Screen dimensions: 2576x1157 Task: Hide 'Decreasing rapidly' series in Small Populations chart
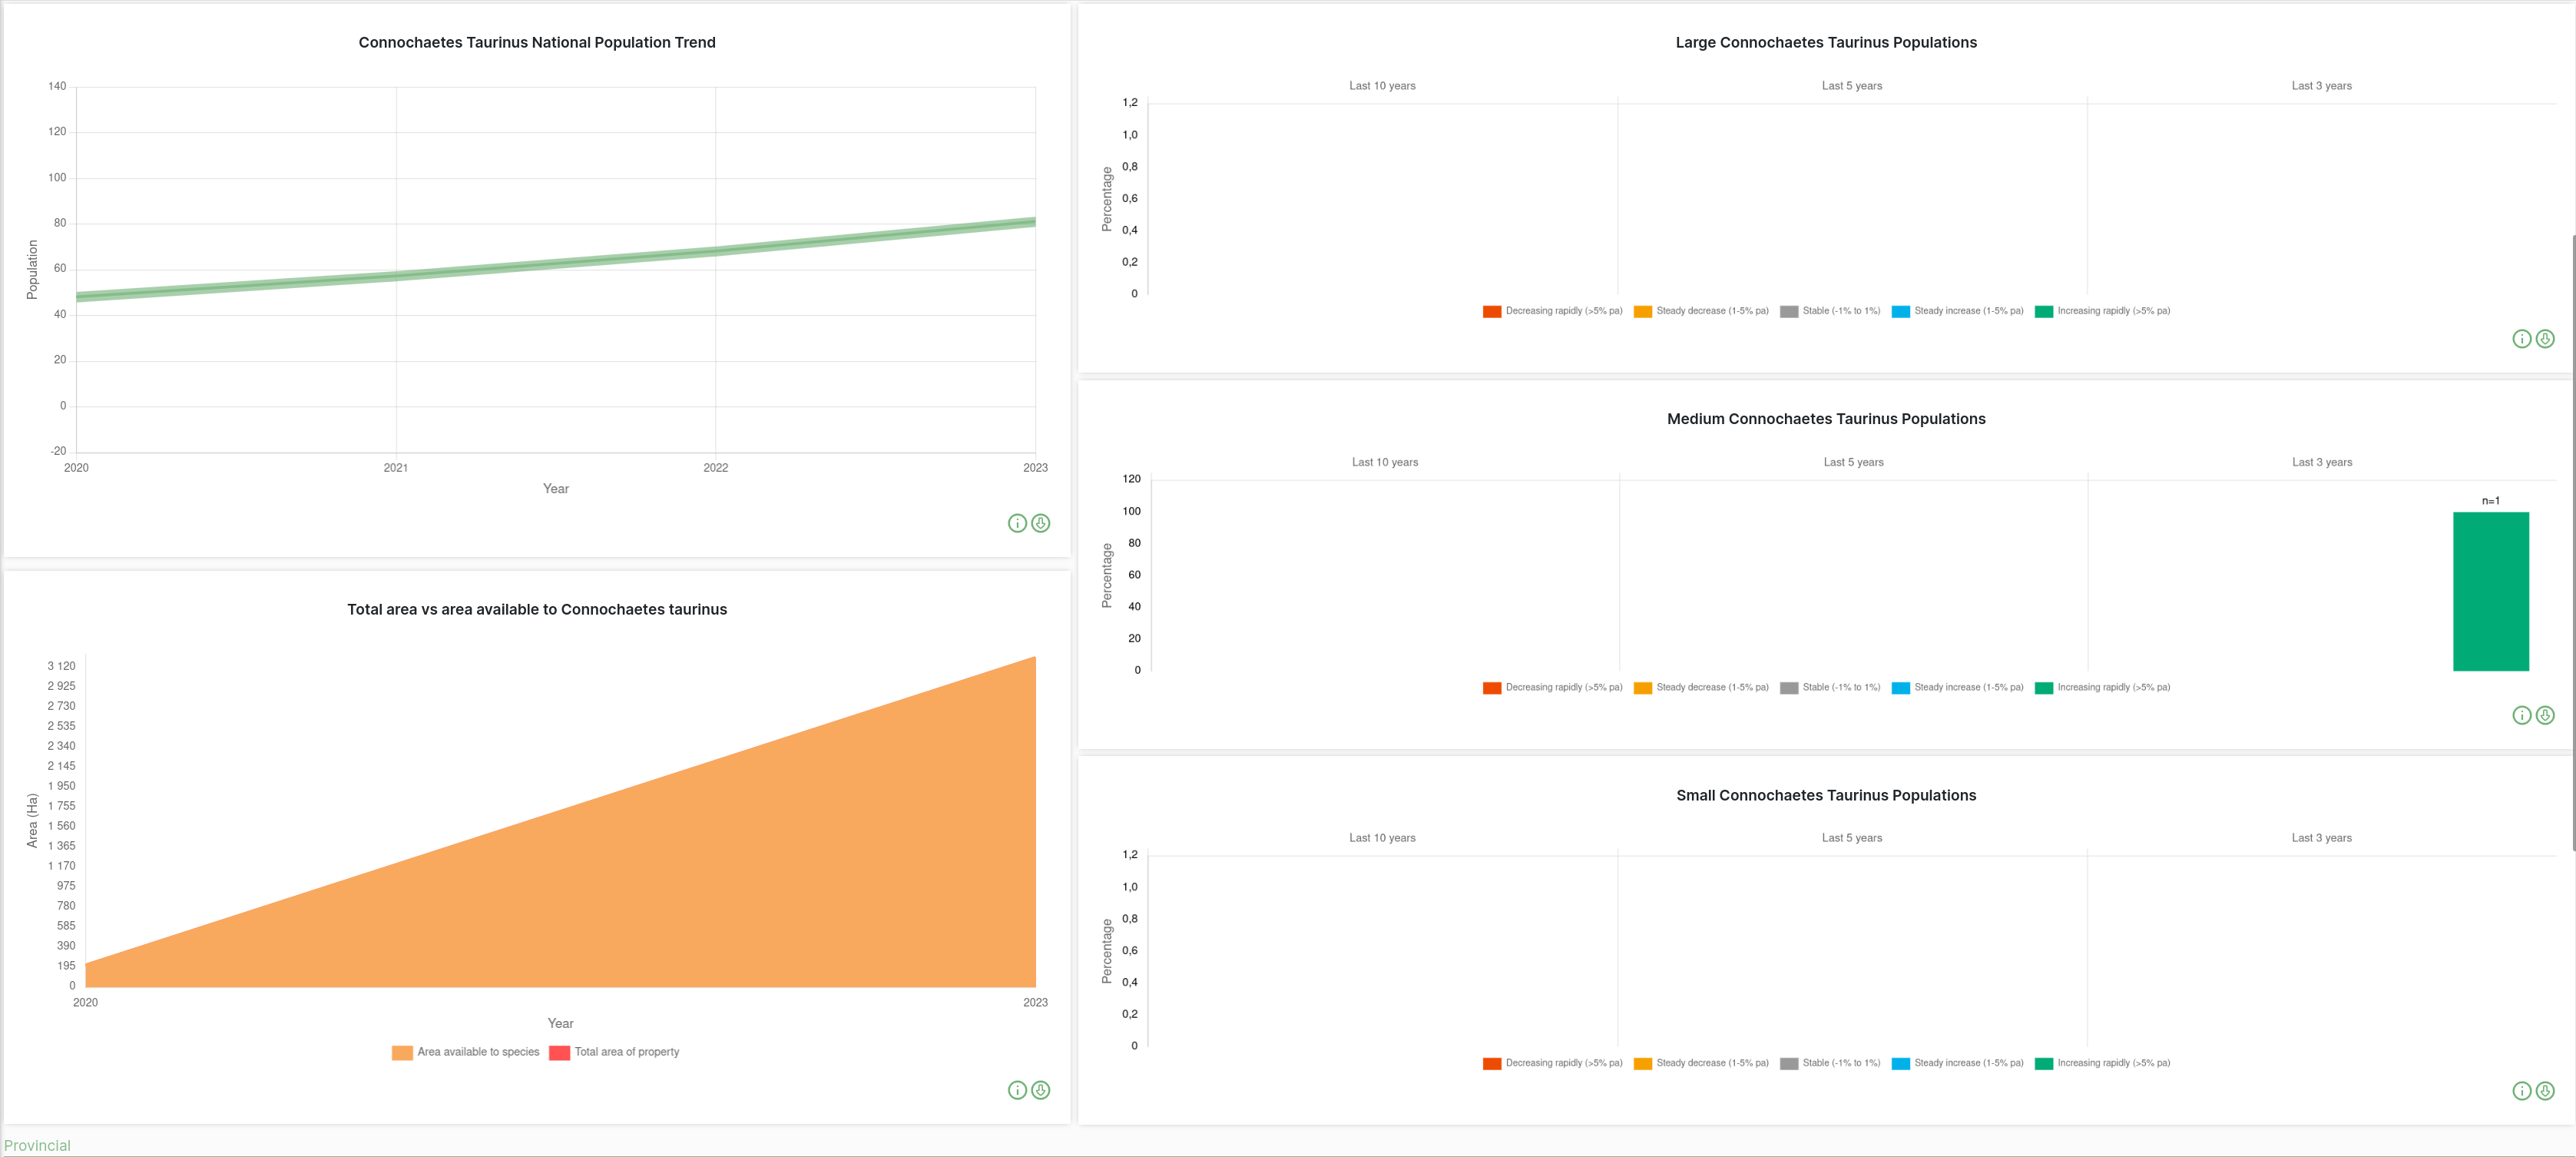click(x=1553, y=1064)
